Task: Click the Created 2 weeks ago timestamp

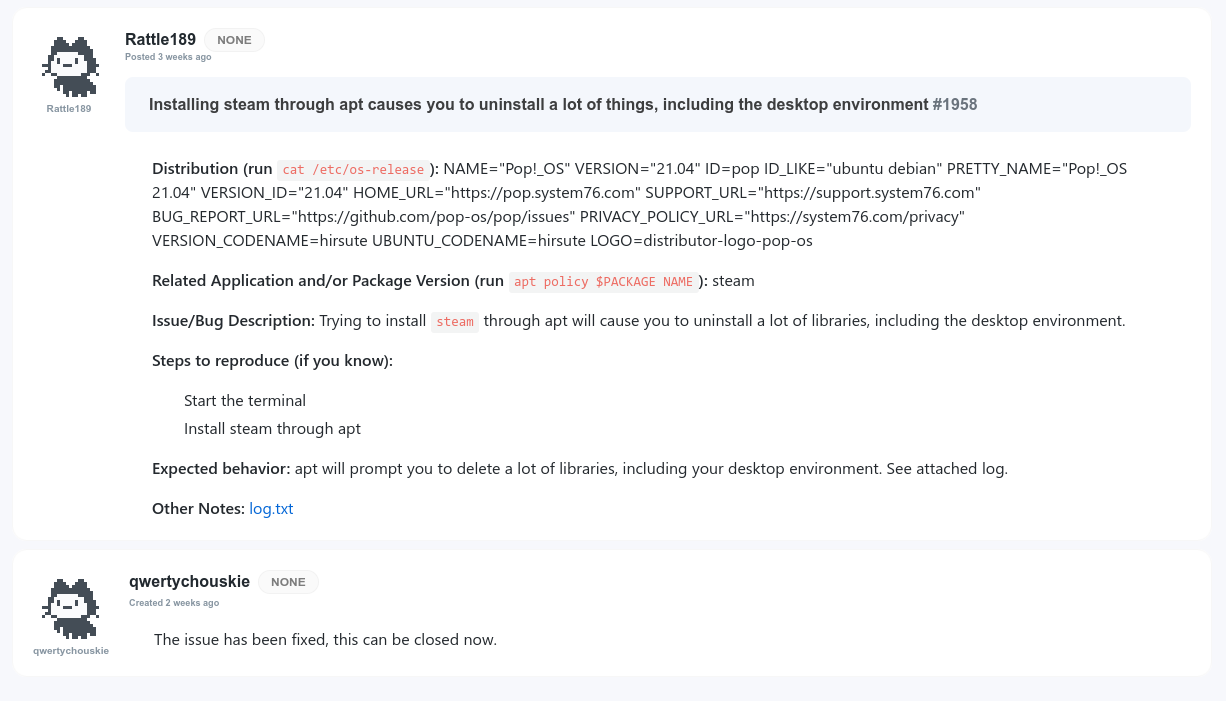Action: 174,603
